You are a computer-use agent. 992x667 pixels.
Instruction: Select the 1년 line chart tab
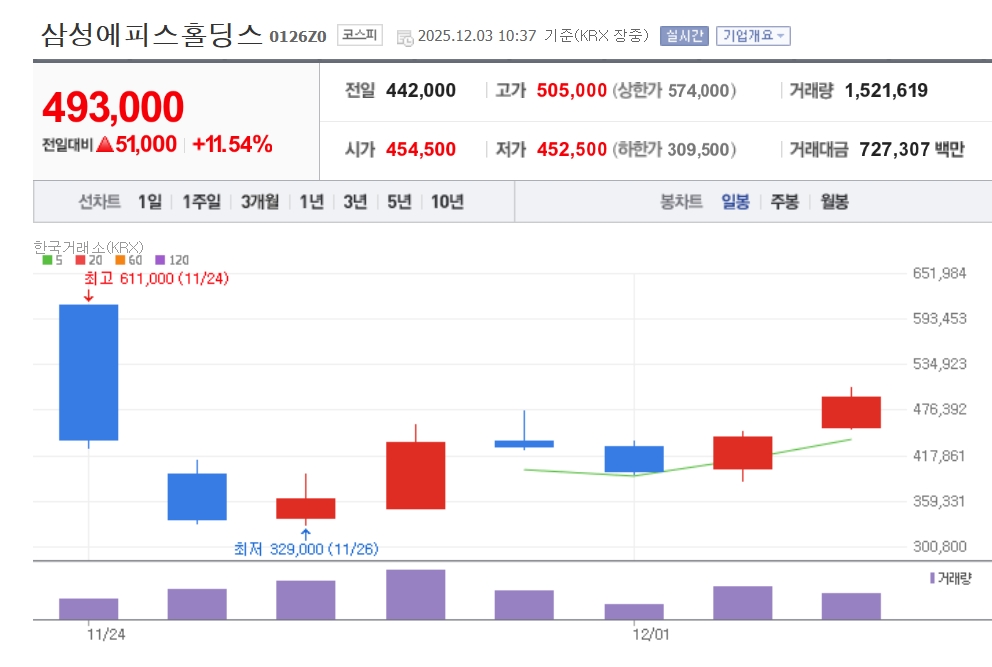312,202
